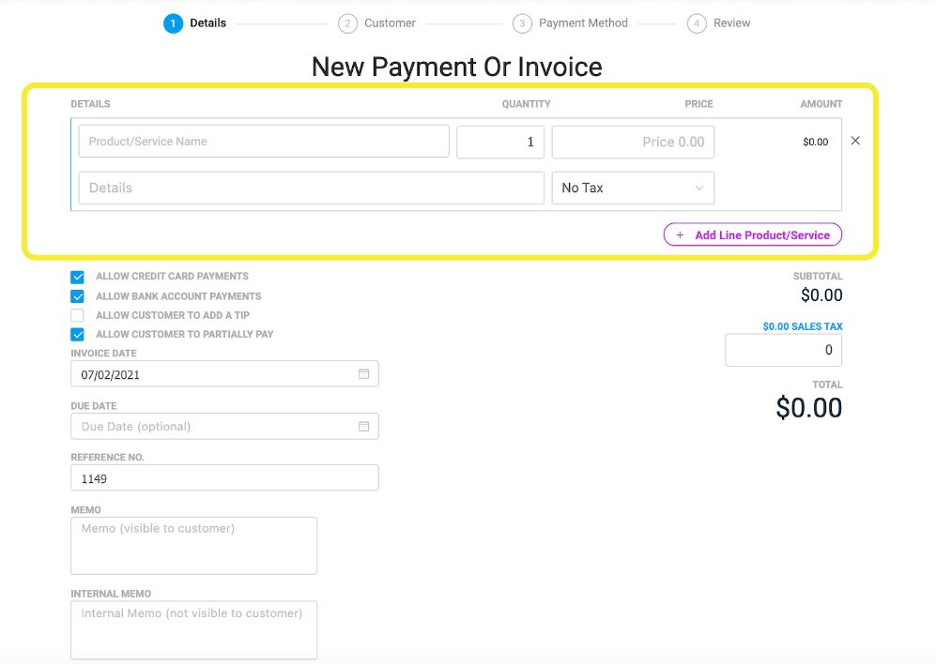936x664 pixels.
Task: Click the plus icon on Add Line button
Action: (x=680, y=235)
